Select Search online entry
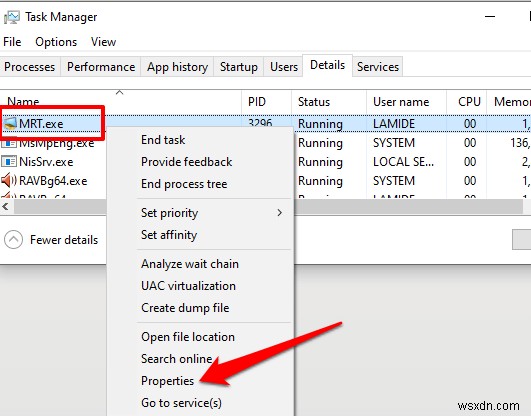Image resolution: width=531 pixels, height=416 pixels. [200, 358]
